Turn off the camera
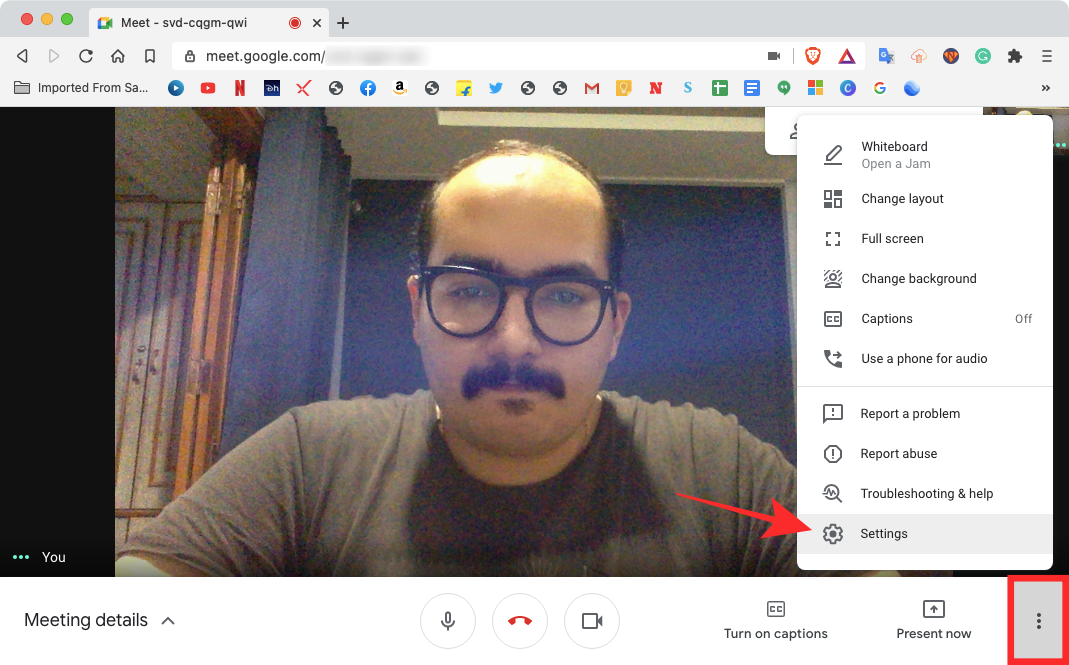Screen dimensions: 1069x665 coord(591,620)
